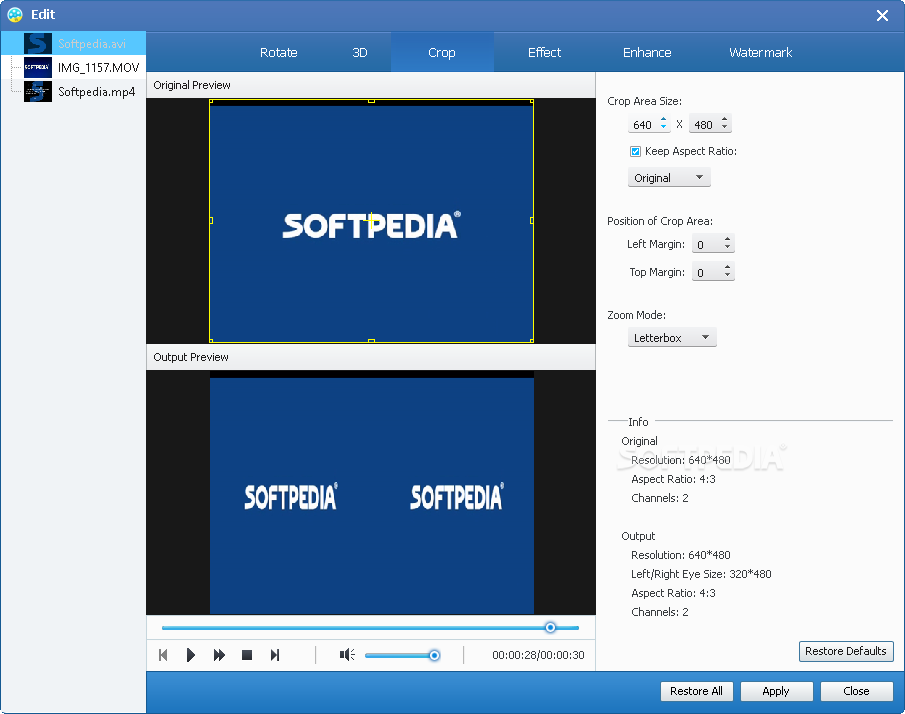Screen dimensions: 905x714
Task: Stop the video playback
Action: pos(247,655)
